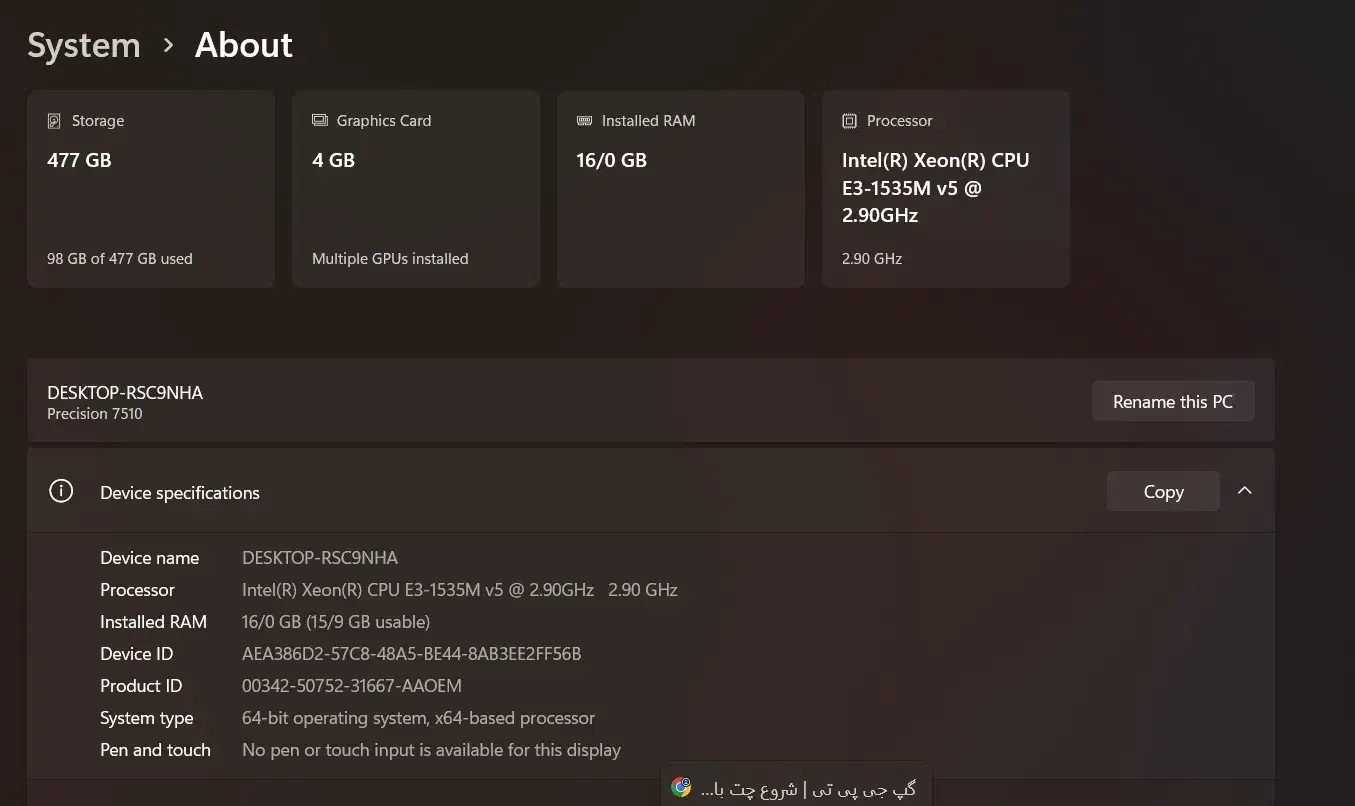
Task: Click the Rename this PC button
Action: [1172, 401]
